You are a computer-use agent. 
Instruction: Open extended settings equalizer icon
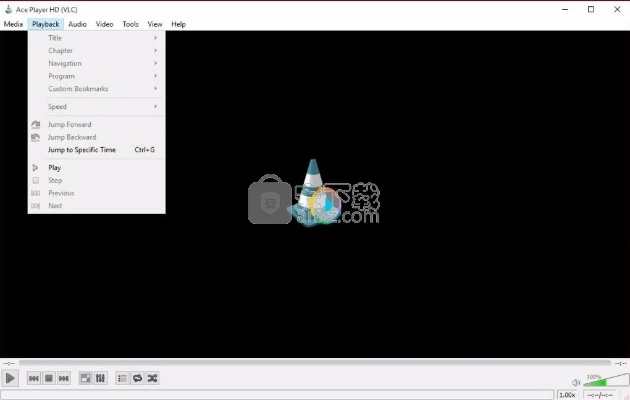100,378
